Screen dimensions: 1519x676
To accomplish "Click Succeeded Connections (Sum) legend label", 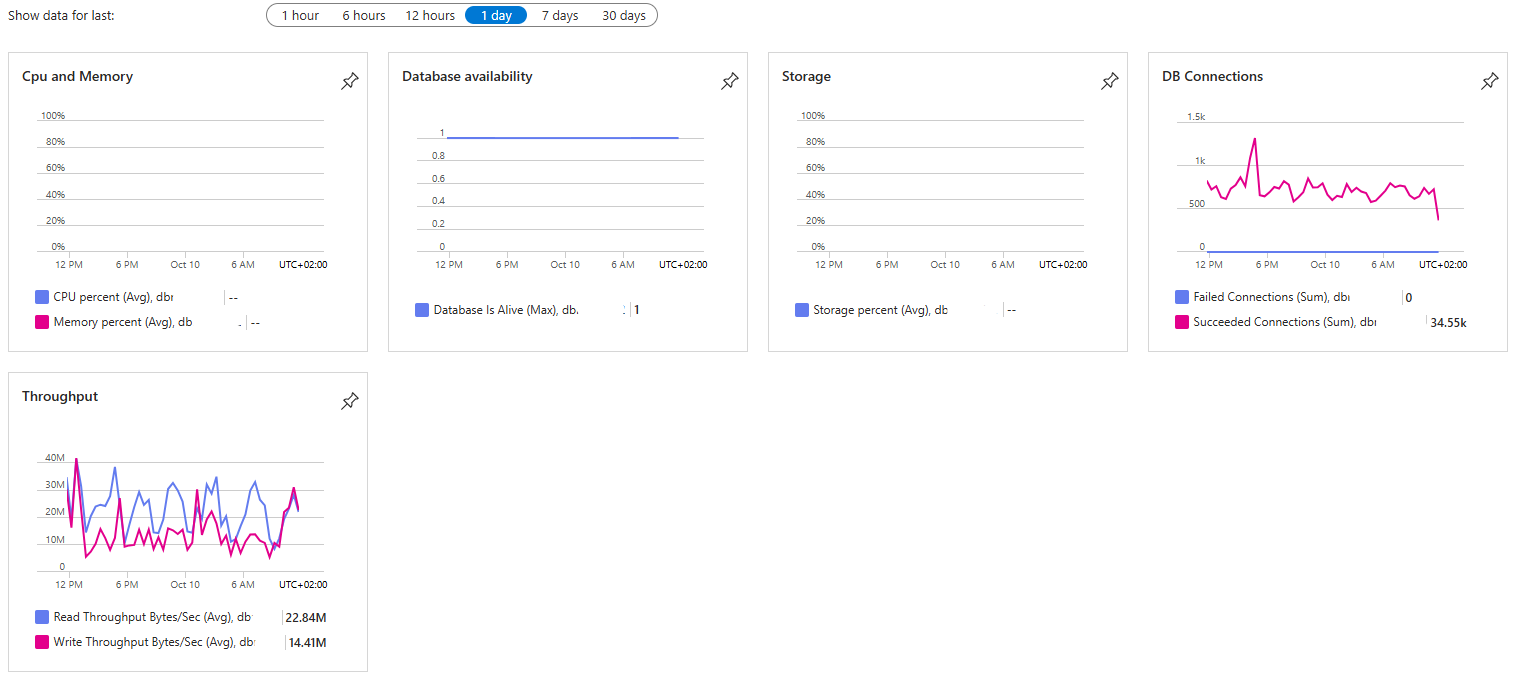I will click(x=1285, y=322).
